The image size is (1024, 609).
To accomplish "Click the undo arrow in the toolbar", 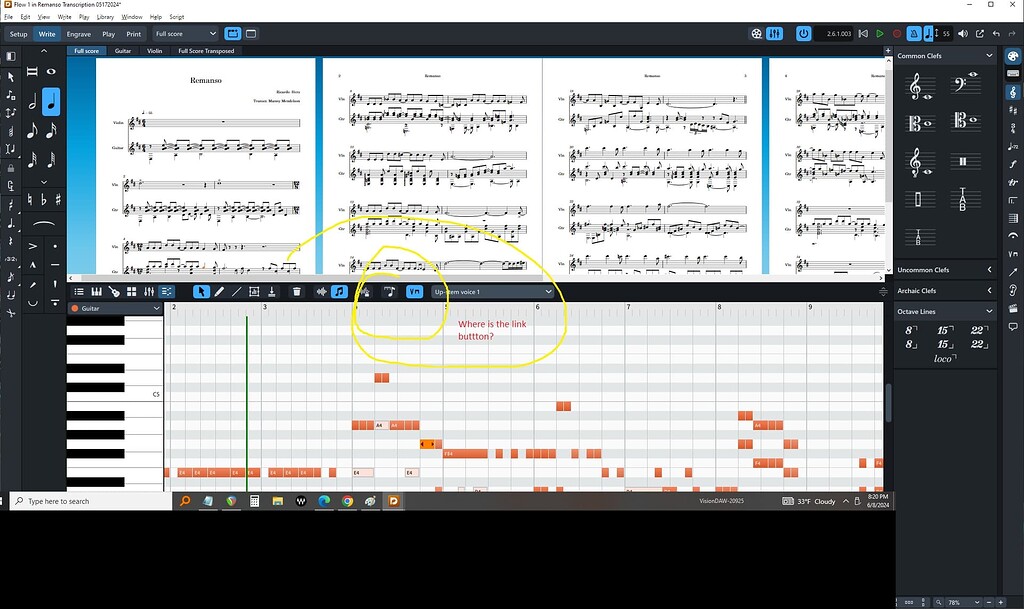I will pos(995,33).
